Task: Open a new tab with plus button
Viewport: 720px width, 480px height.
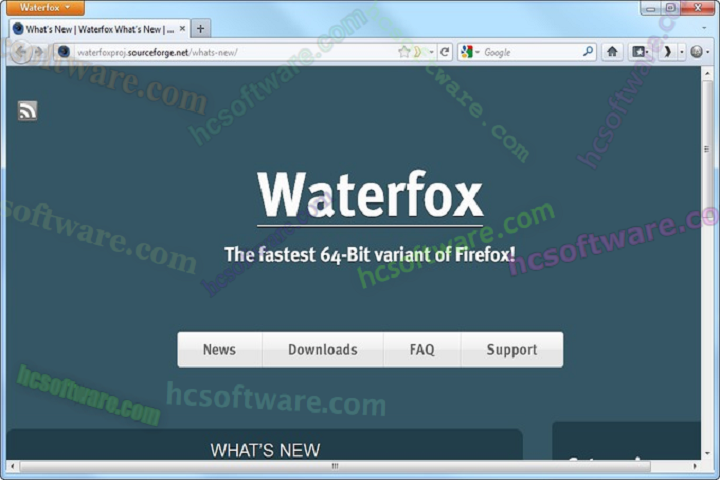Action: coord(200,29)
